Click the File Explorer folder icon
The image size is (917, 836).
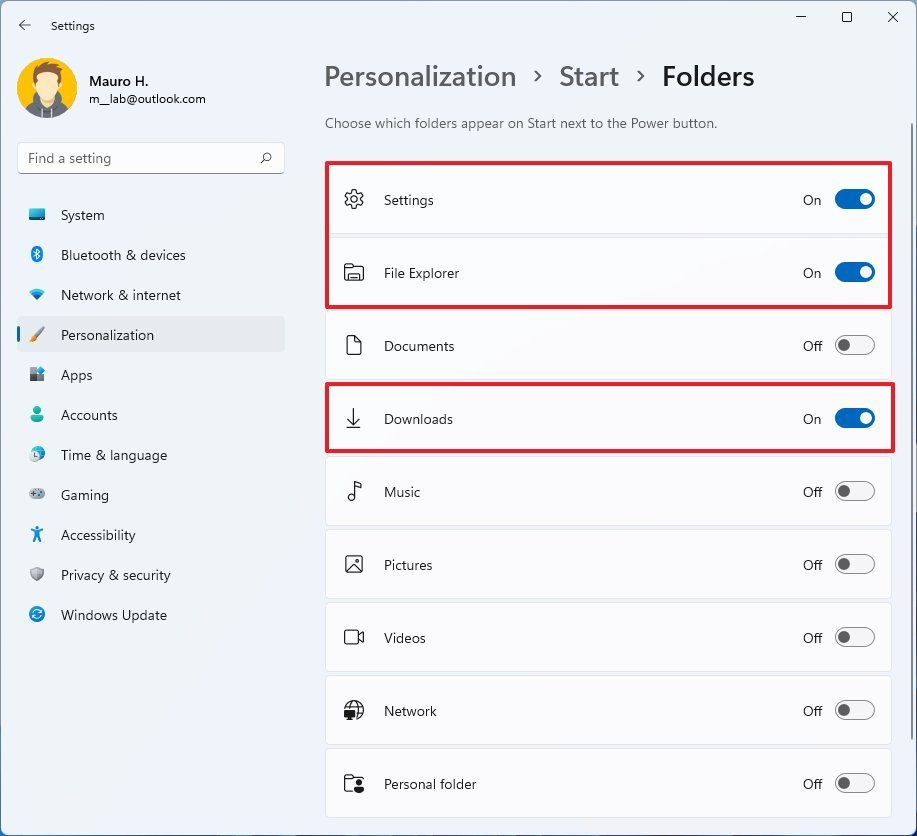point(354,272)
